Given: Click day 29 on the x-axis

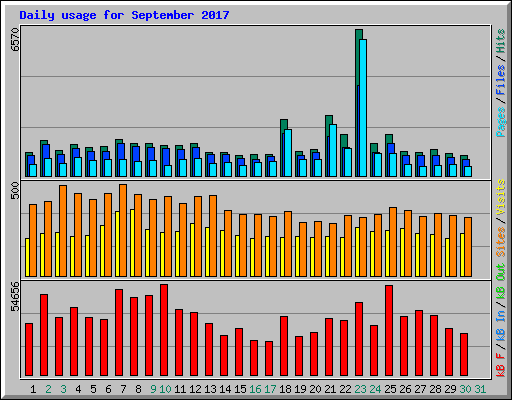Looking at the screenshot, I should pos(450,389).
